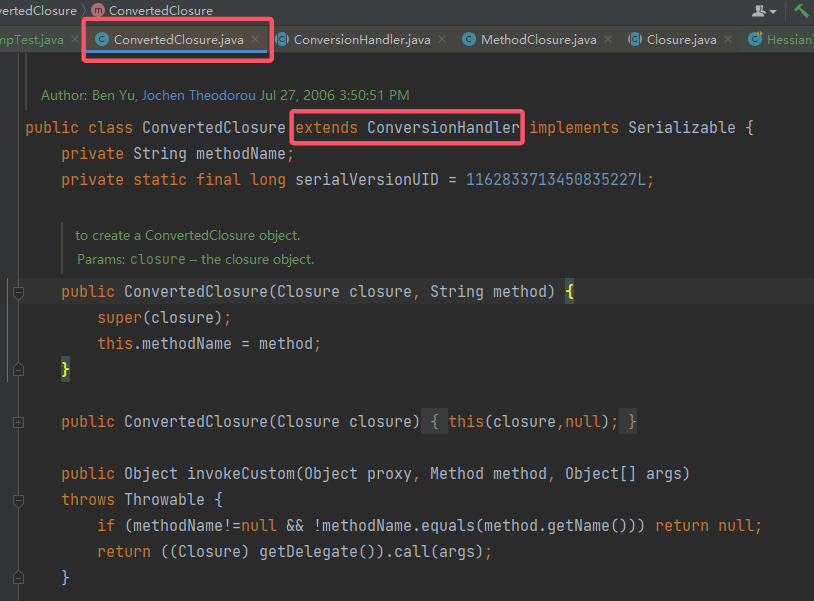Click the MethodClosure.java class icon

point(469,39)
